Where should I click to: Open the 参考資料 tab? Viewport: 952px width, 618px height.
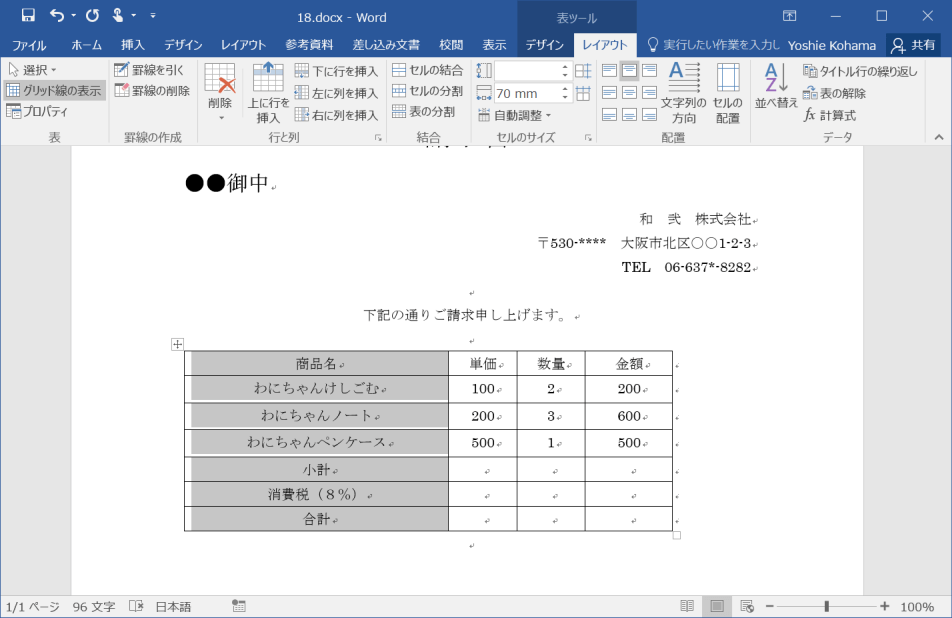tap(309, 45)
